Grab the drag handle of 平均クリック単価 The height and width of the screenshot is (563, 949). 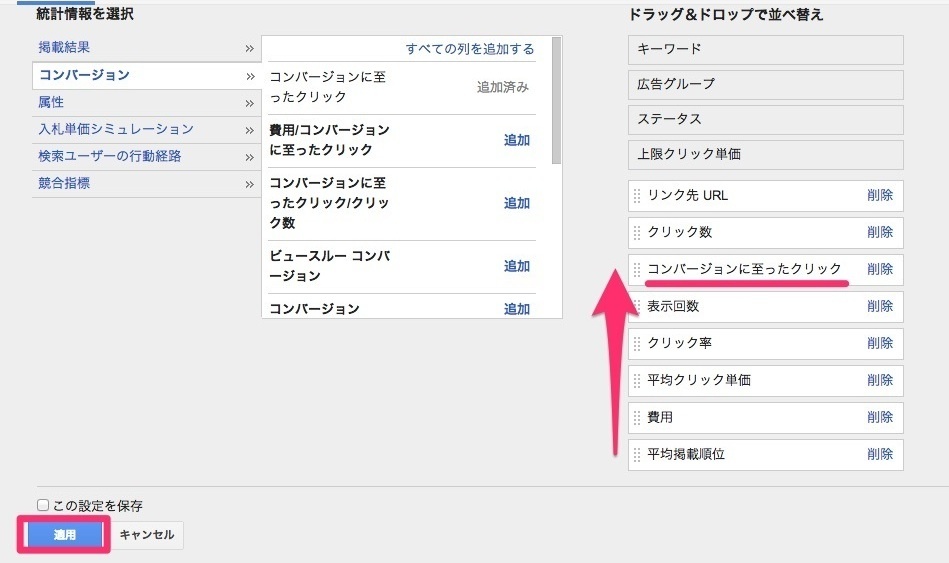pyautogui.click(x=637, y=381)
